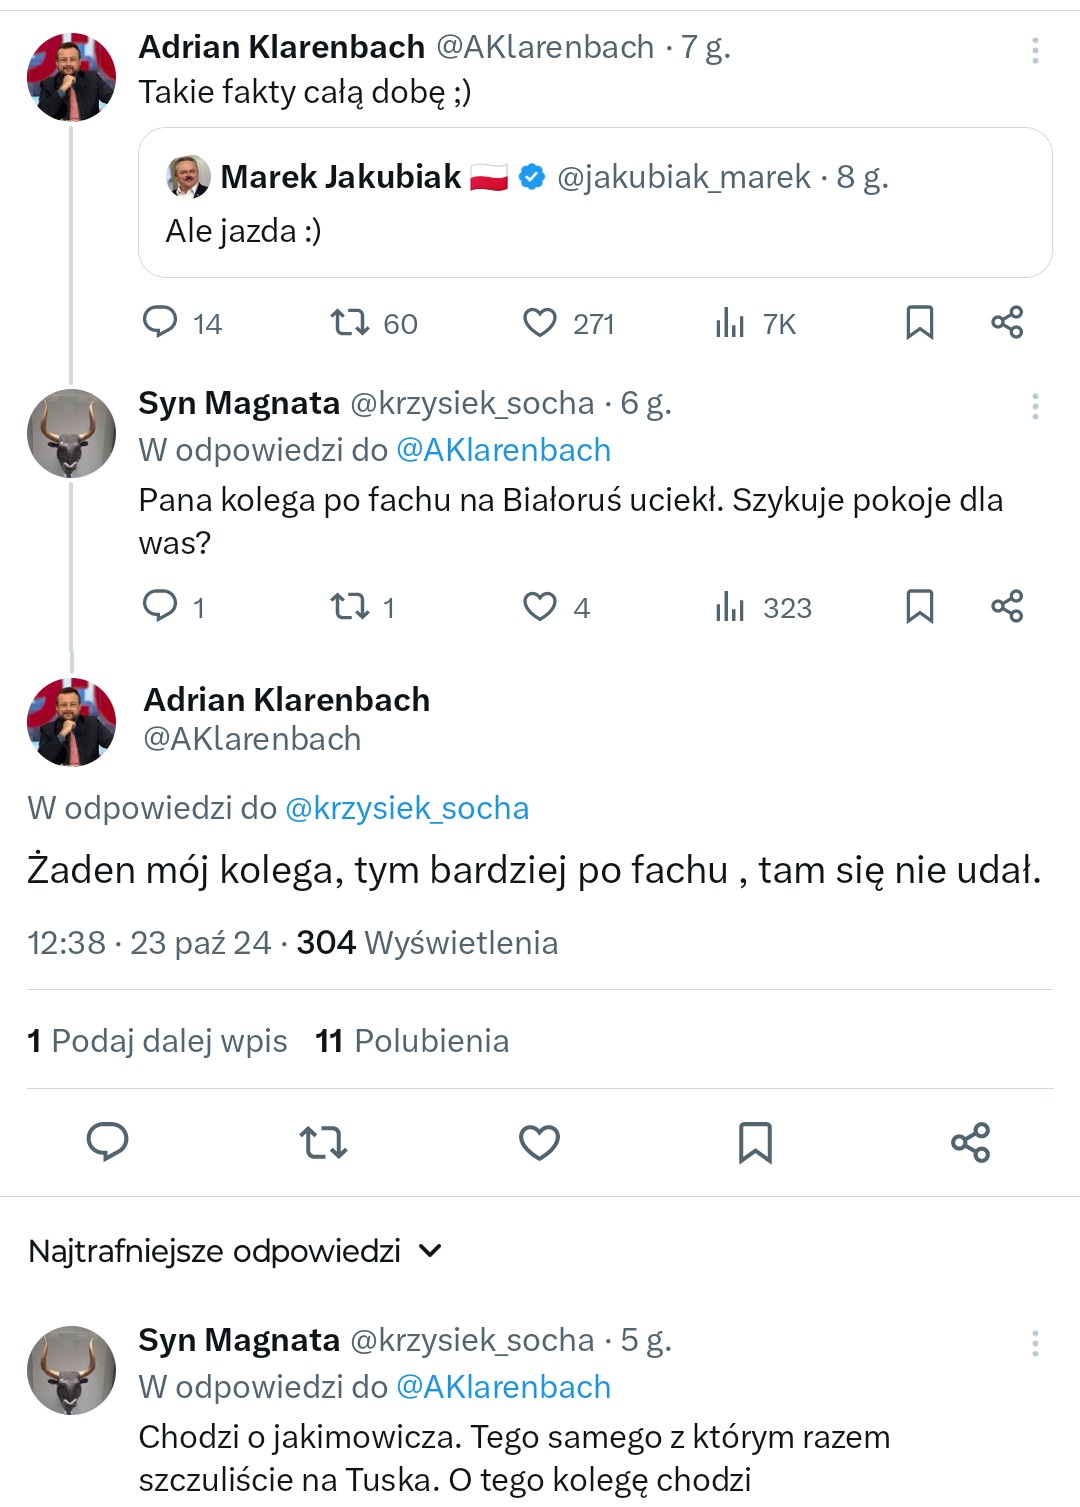The height and width of the screenshot is (1507, 1080).
Task: Share Syn Magnata's Białoruś reply
Action: (x=1007, y=607)
